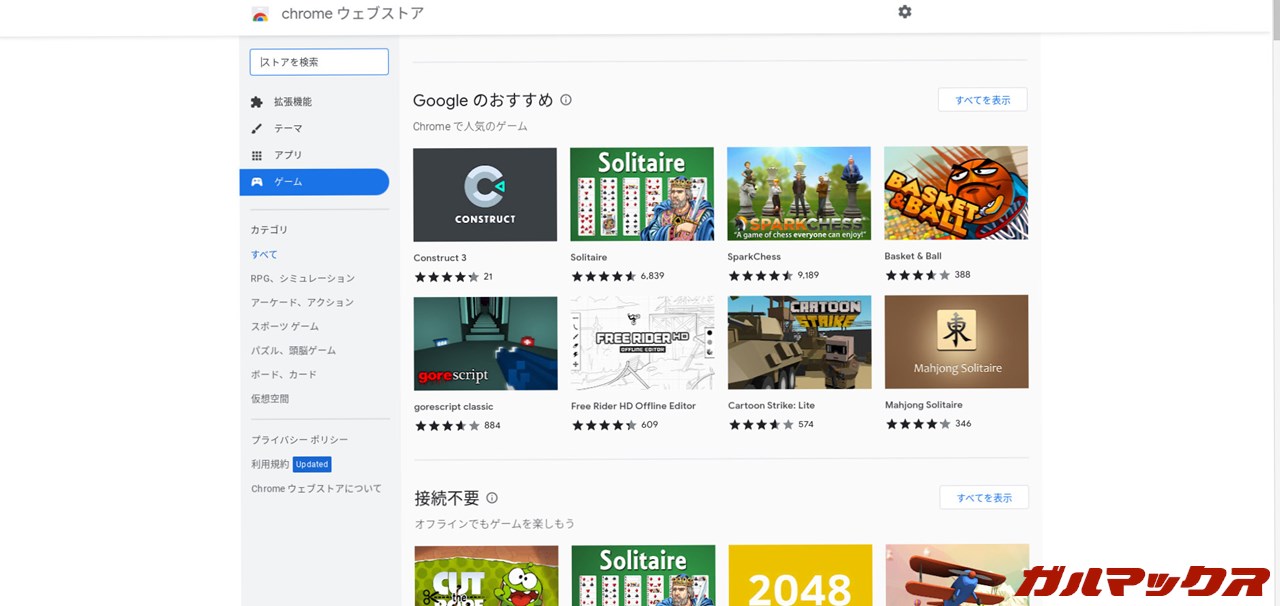Filter by アーケード、アクション category
The width and height of the screenshot is (1280, 606).
point(302,302)
